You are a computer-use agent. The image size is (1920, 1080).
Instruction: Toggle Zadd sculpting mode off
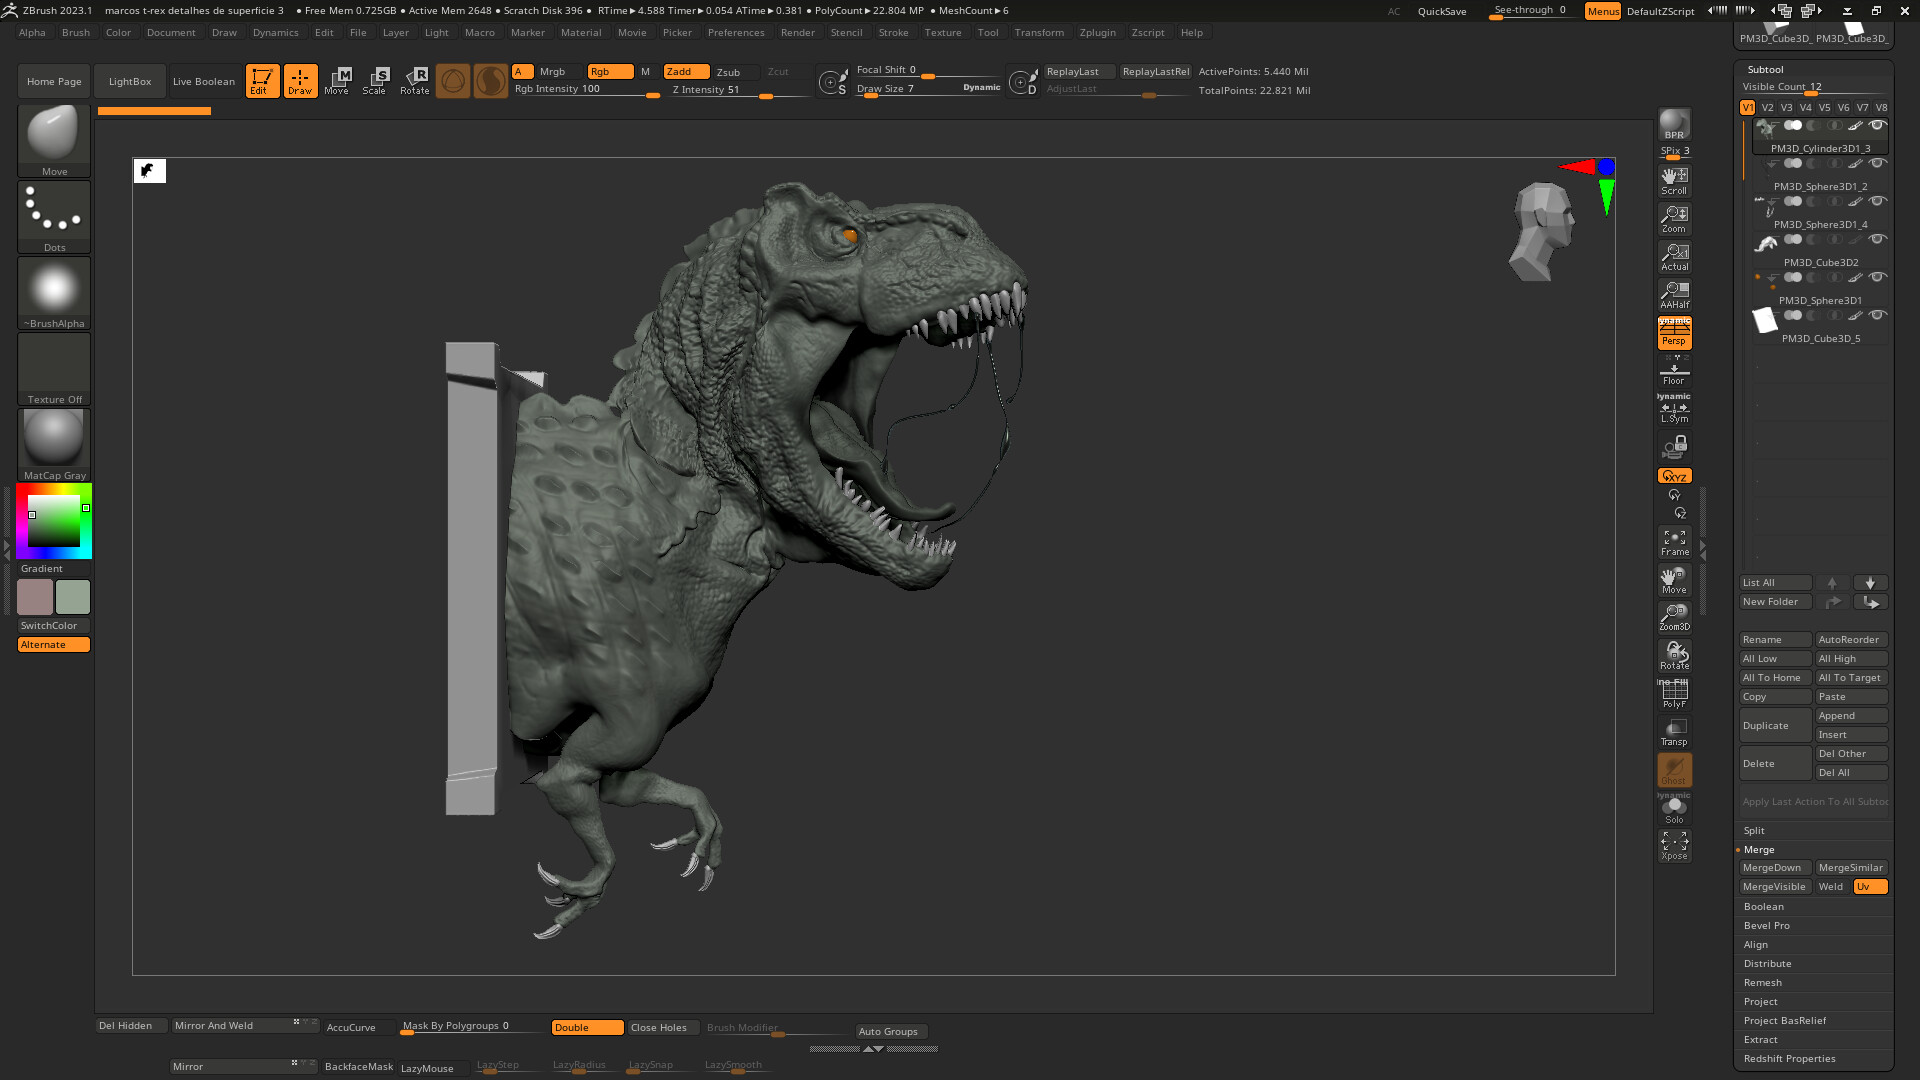click(686, 71)
